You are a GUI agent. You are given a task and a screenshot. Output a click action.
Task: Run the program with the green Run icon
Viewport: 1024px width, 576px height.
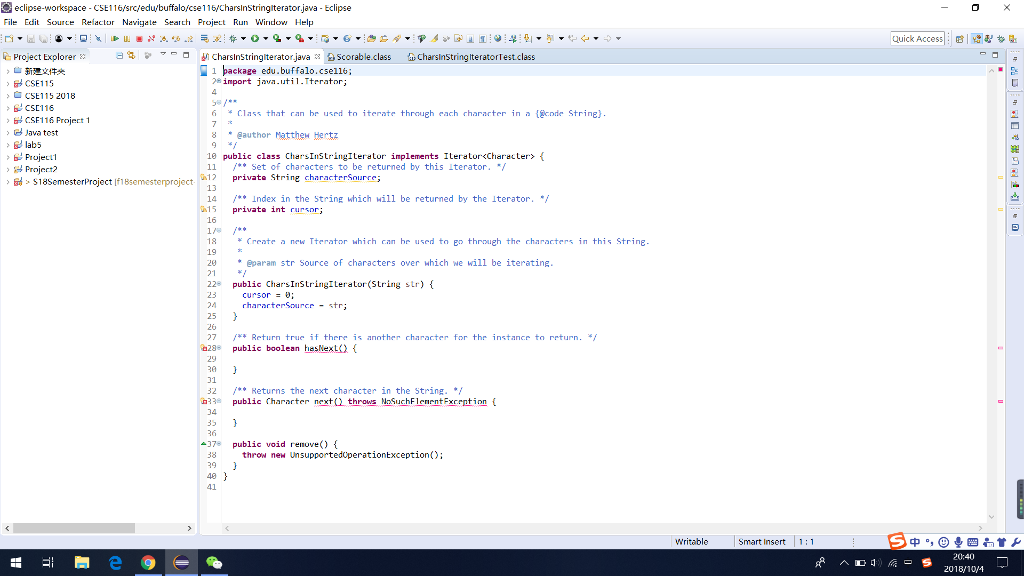point(255,38)
